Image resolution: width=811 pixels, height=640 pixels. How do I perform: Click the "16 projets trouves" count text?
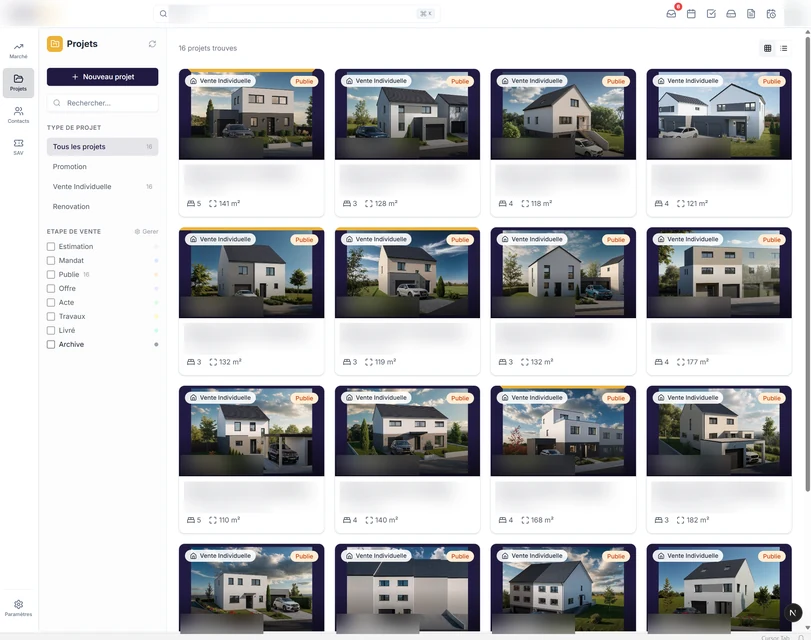click(208, 48)
